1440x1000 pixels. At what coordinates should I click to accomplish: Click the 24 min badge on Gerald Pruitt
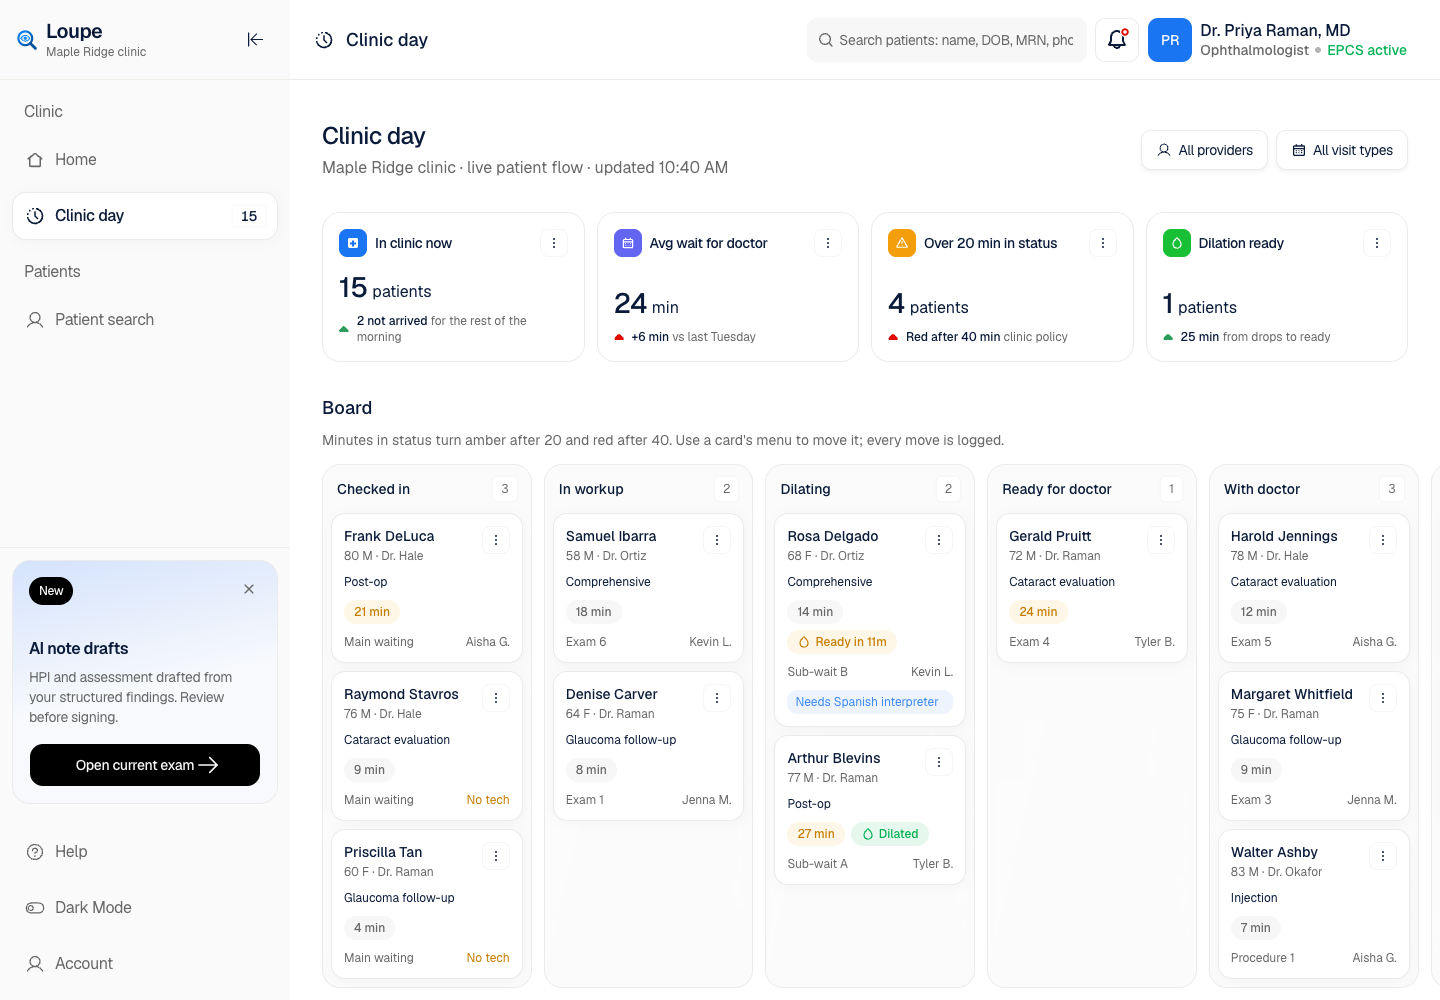click(x=1038, y=612)
